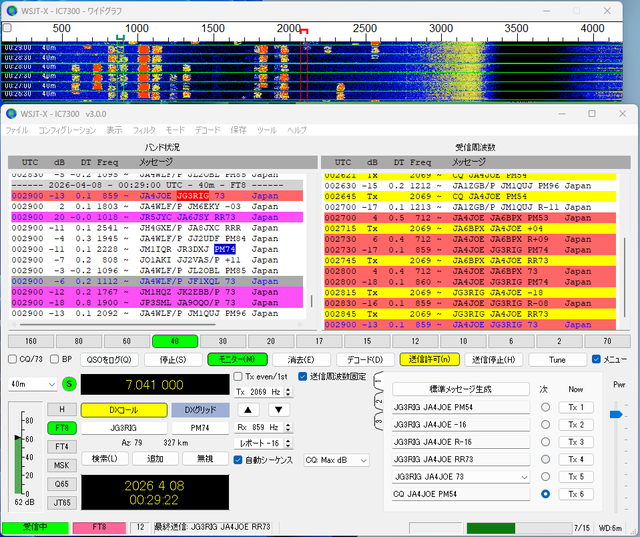
Task: Click the up arrow Tx/Rx frequency button
Action: 248,410
